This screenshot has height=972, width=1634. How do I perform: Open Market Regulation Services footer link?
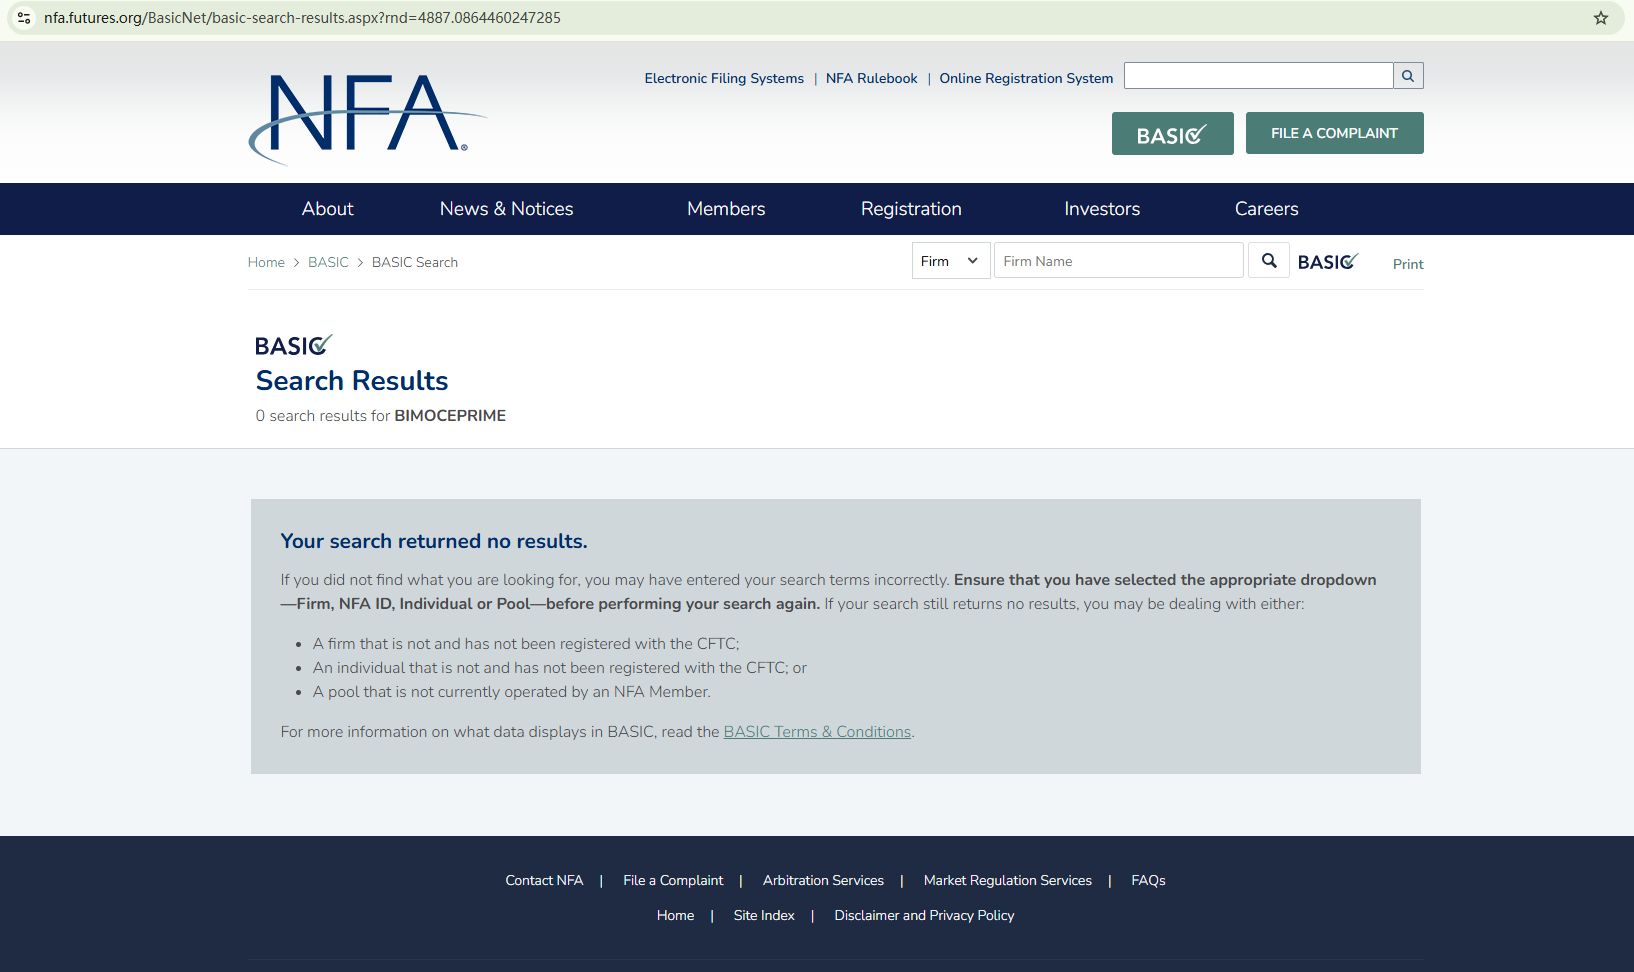pyautogui.click(x=1008, y=880)
